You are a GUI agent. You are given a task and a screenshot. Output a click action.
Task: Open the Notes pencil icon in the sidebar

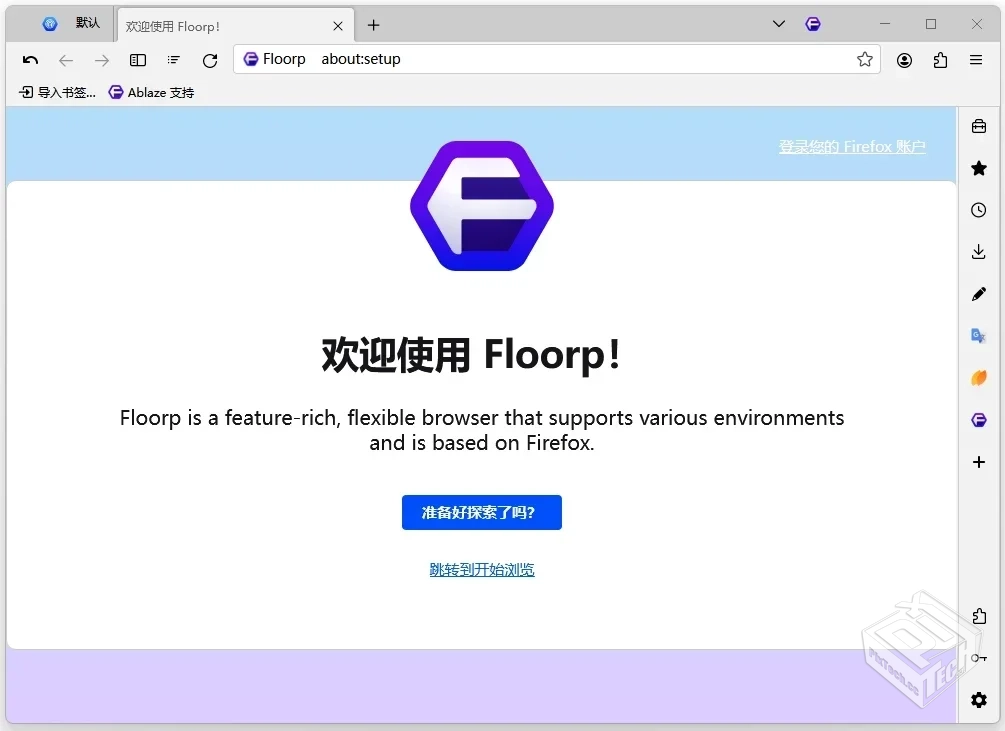coord(978,293)
